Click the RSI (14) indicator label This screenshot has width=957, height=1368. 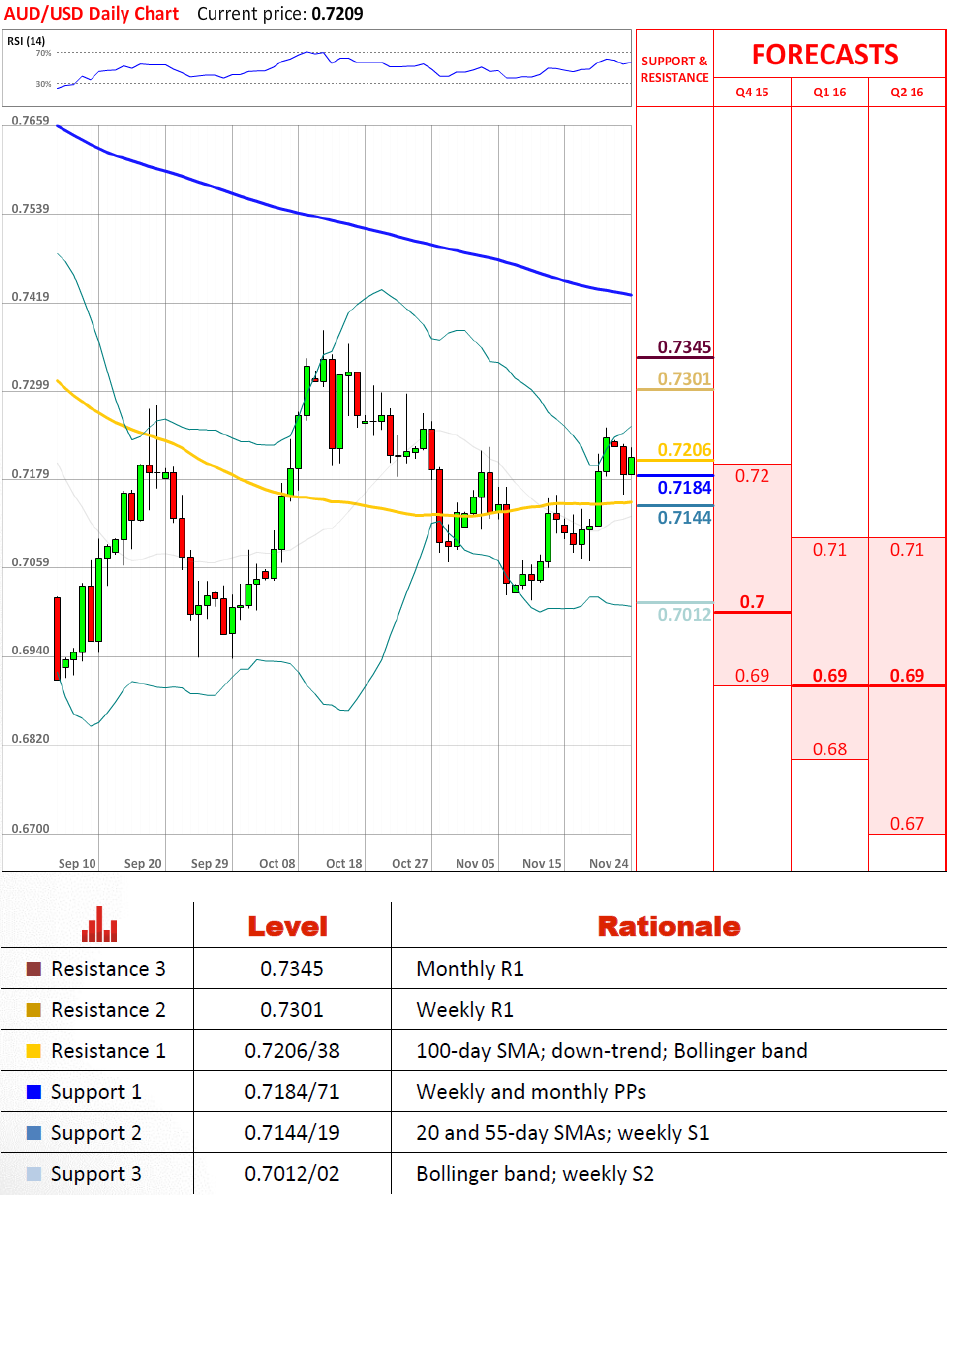tap(26, 41)
